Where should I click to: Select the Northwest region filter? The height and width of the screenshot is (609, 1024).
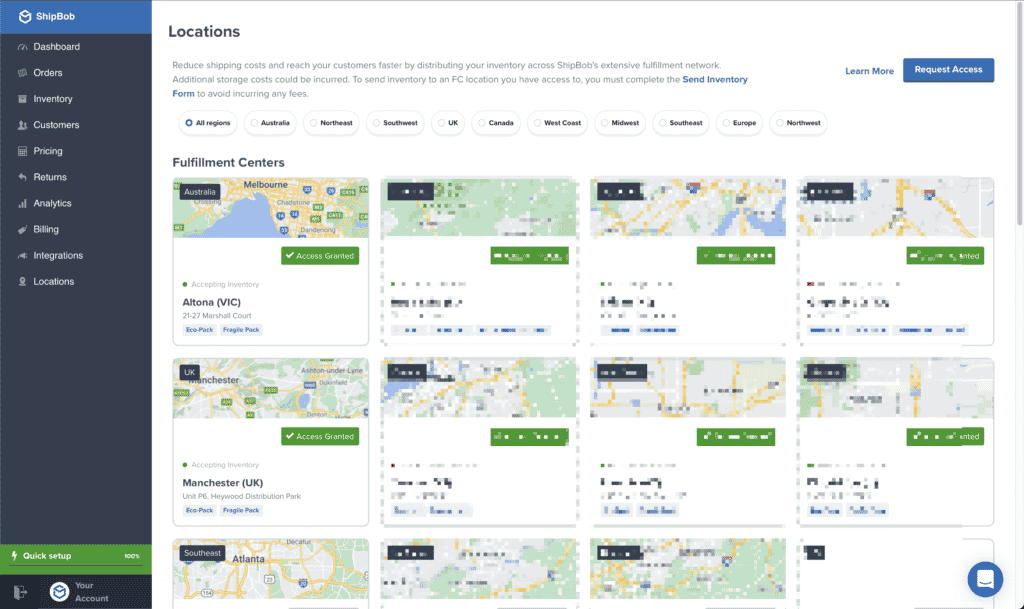[798, 123]
